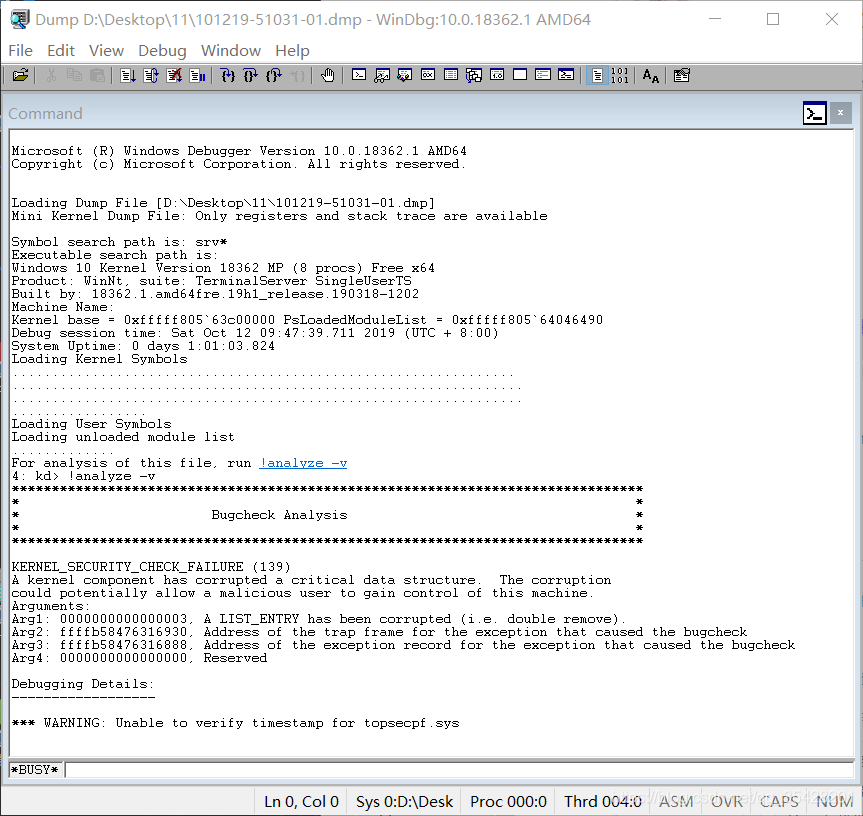Open the Registers window toolbar icon
863x816 pixels.
[428, 75]
